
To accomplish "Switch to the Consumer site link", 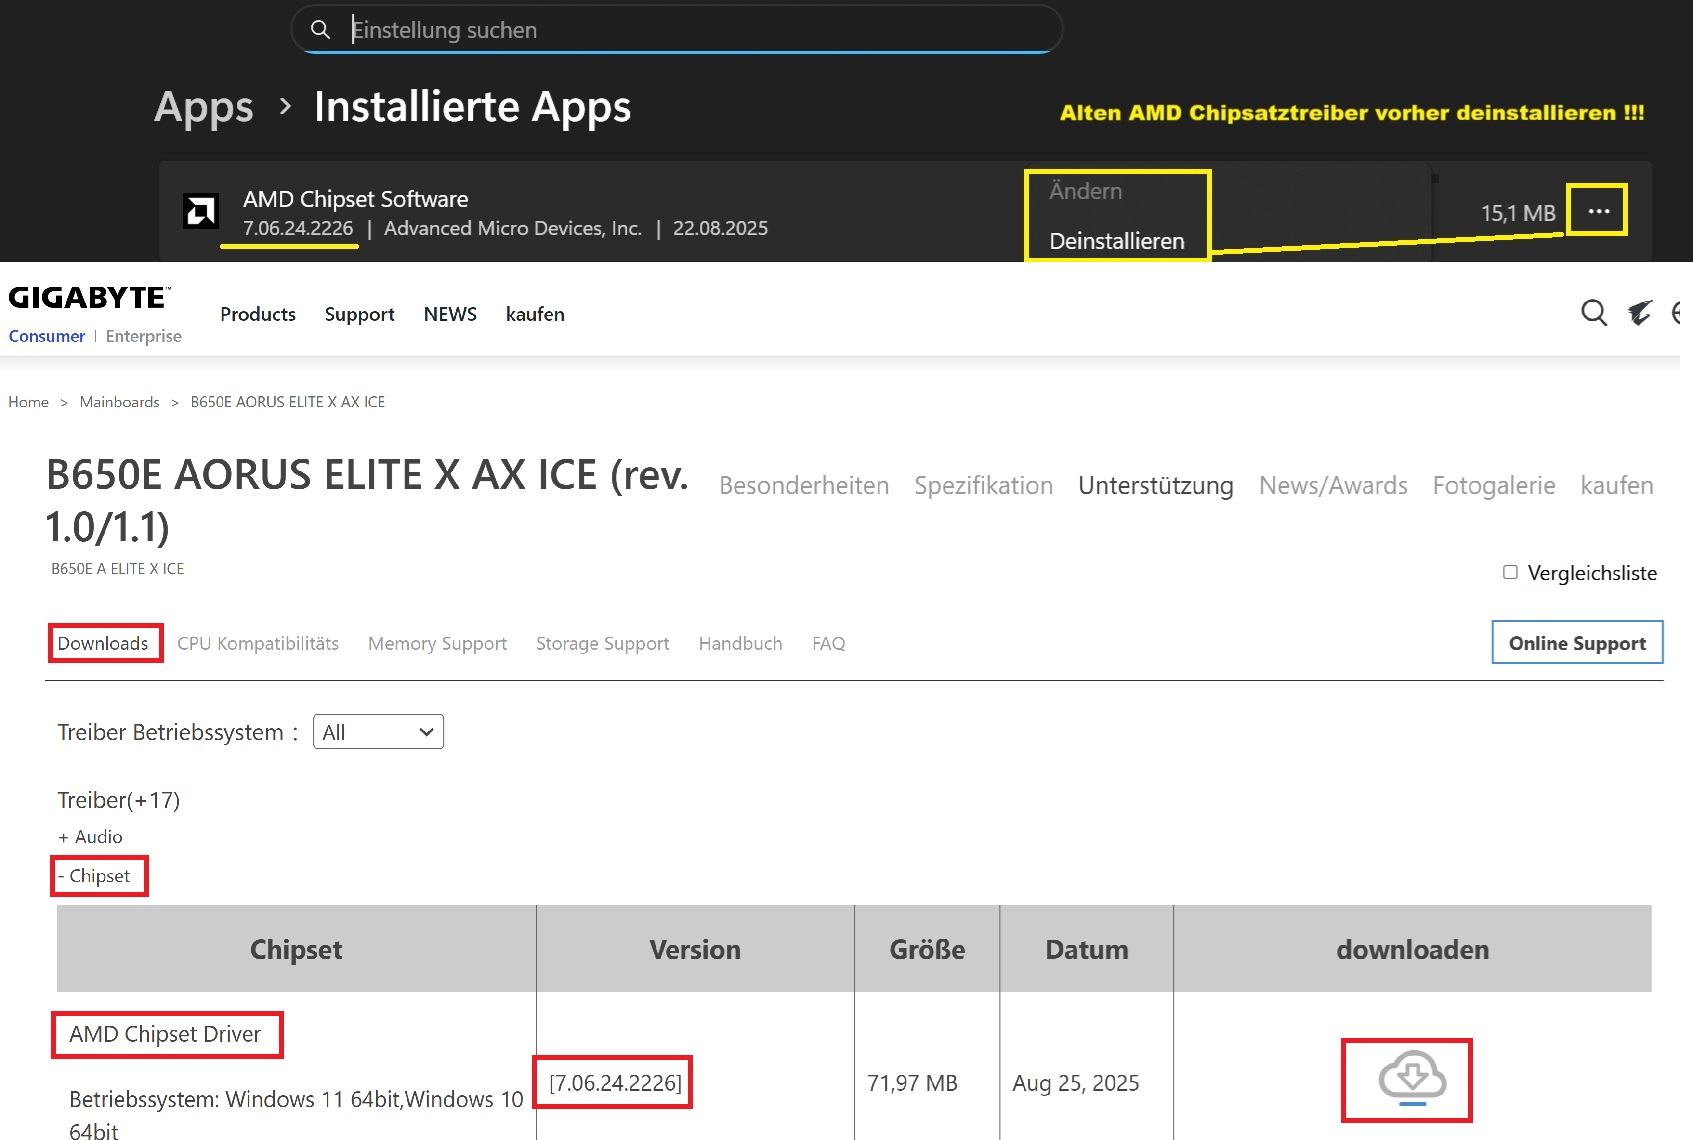I will pos(47,336).
